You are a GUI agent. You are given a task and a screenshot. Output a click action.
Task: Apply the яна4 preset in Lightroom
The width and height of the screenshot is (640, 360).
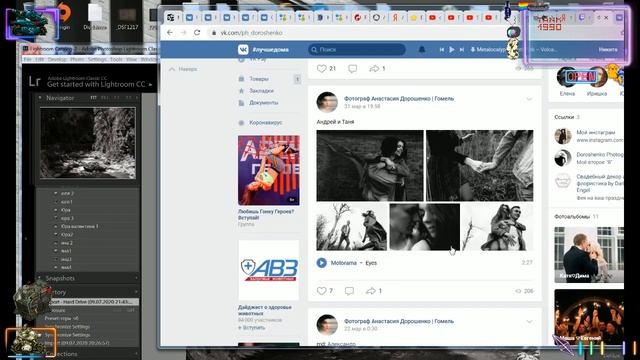coord(66,267)
